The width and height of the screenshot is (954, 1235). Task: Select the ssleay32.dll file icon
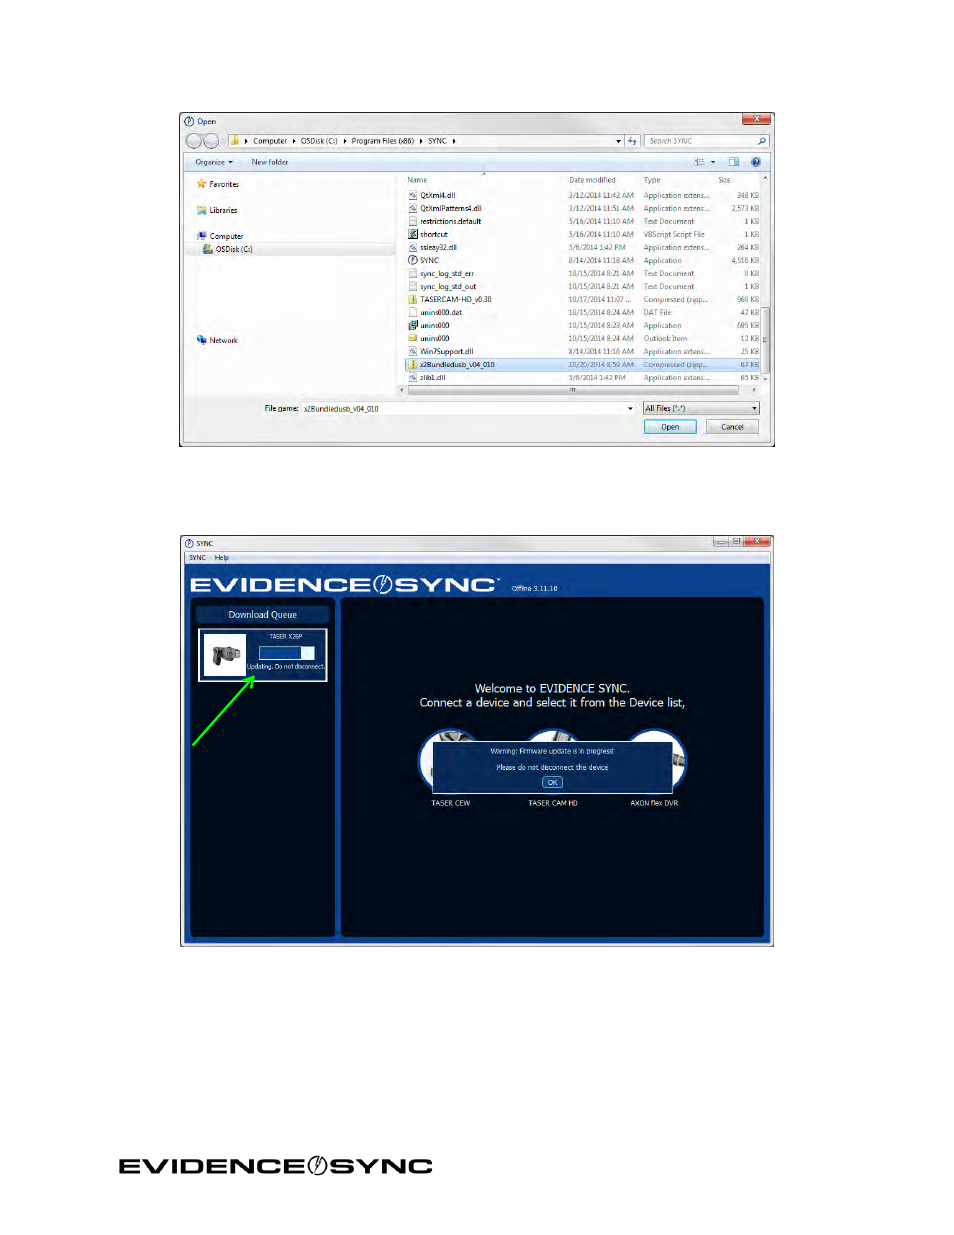412,247
